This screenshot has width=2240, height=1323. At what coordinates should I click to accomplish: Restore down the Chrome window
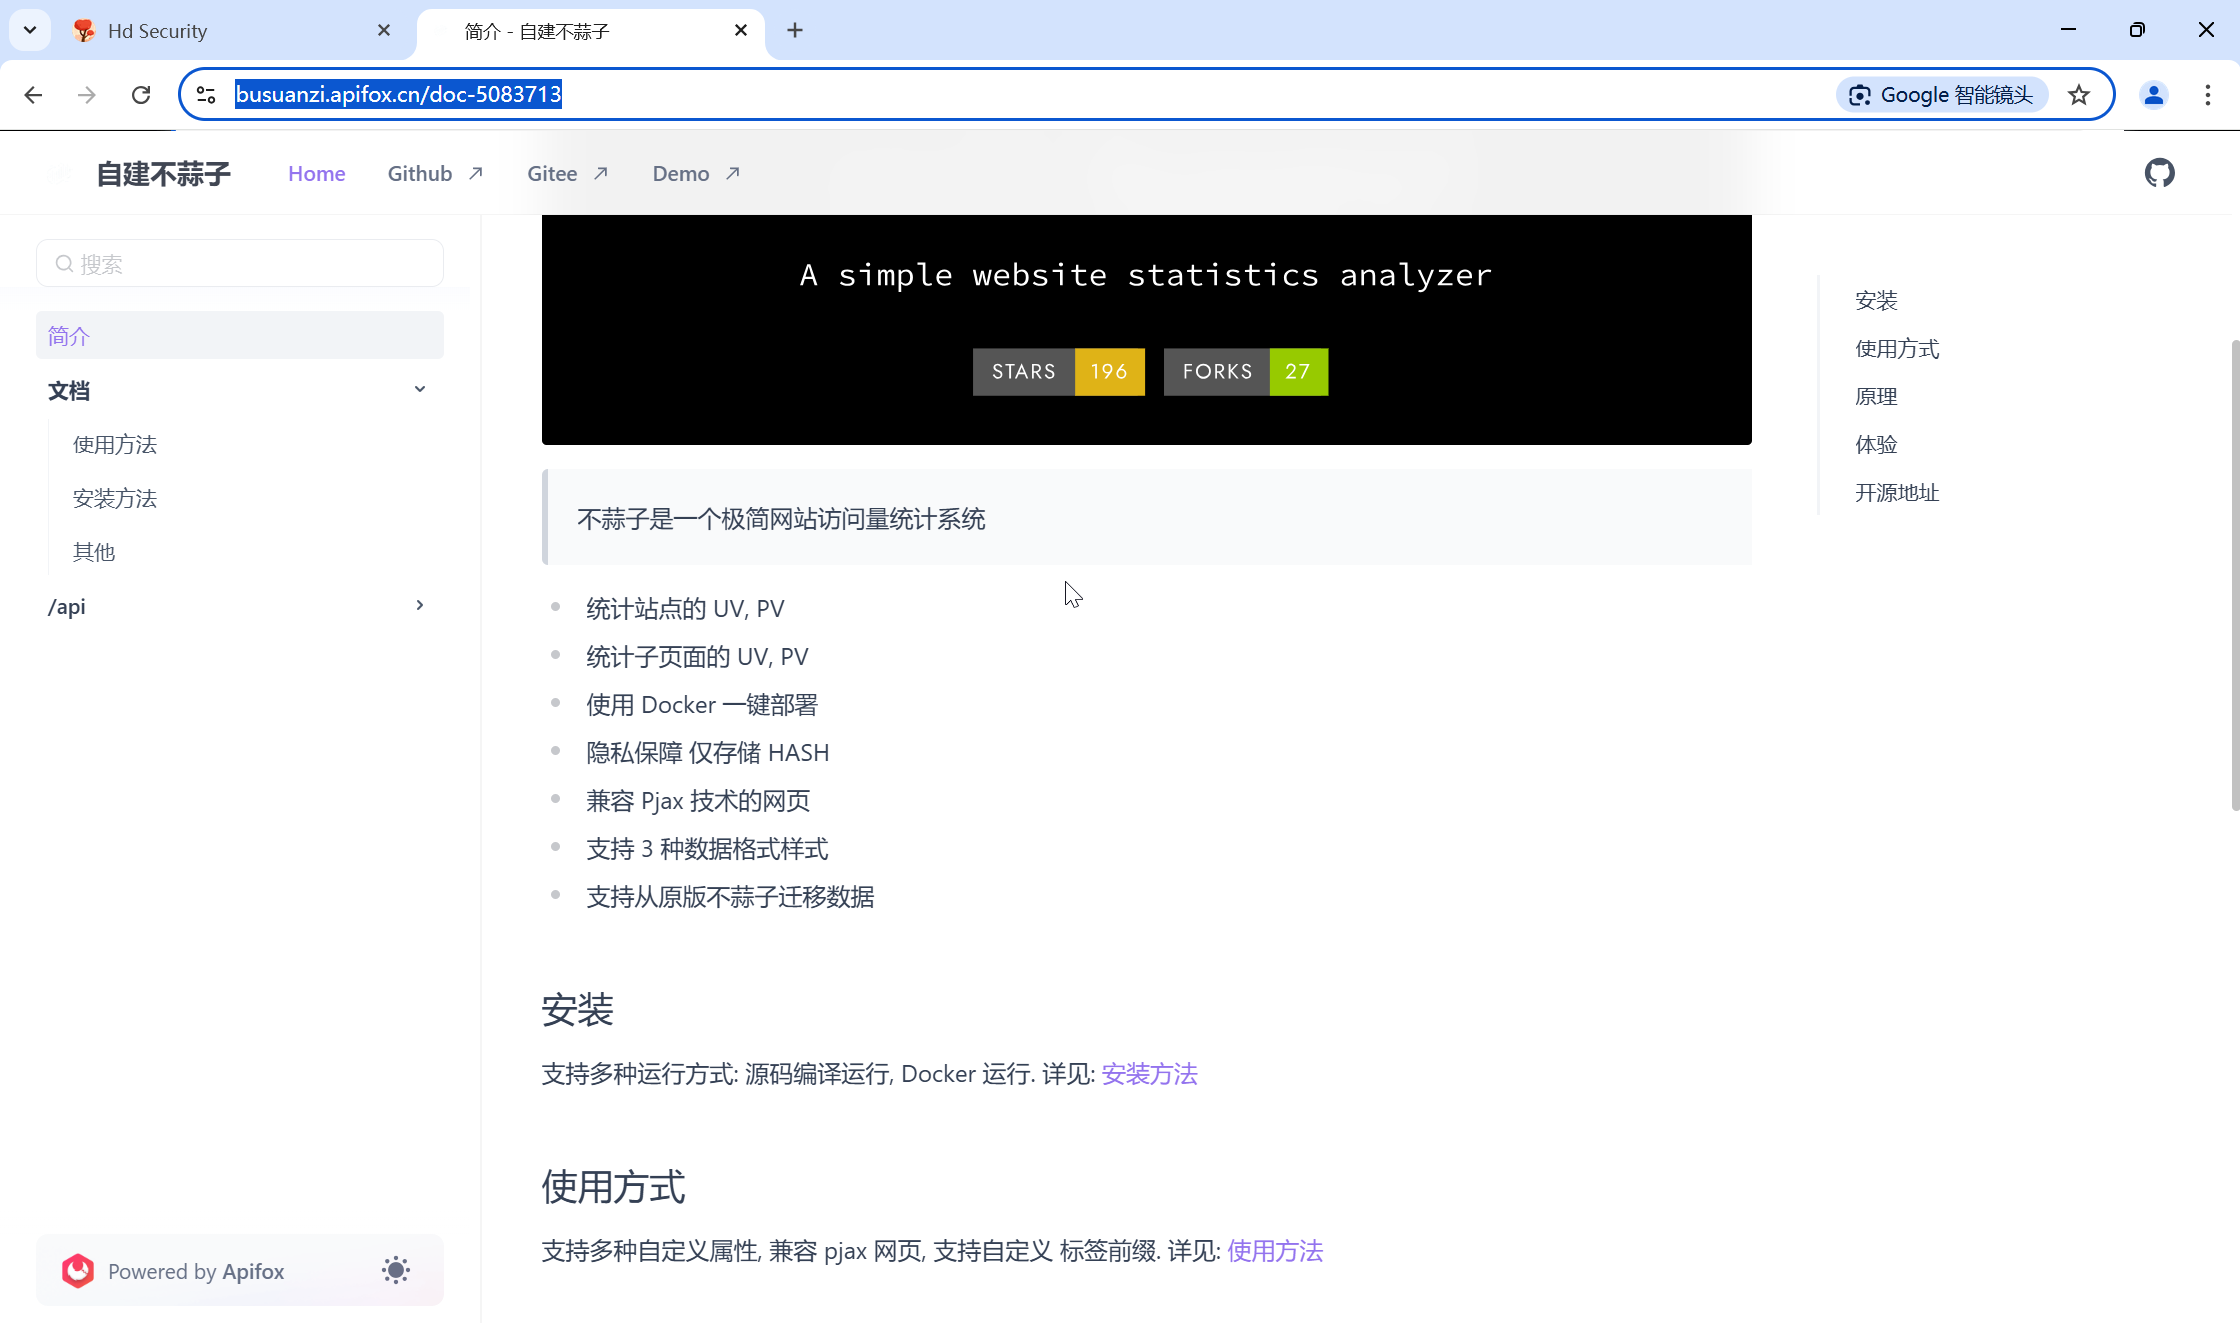click(x=2137, y=30)
